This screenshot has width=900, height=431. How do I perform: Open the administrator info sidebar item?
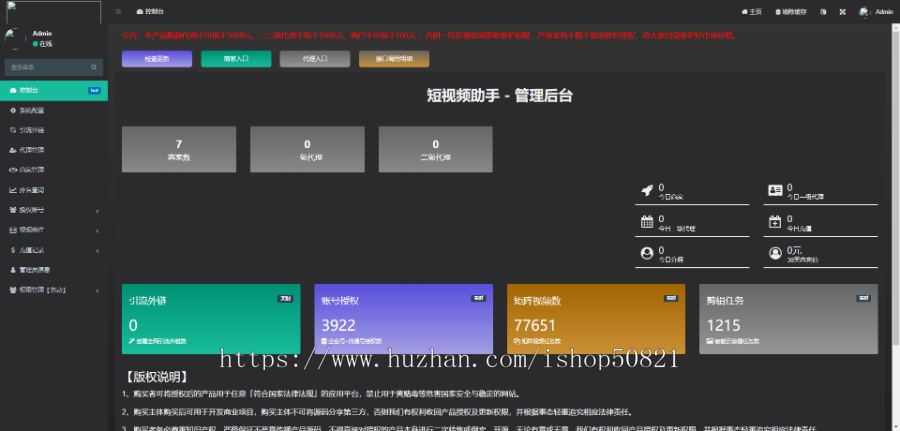coord(54,270)
